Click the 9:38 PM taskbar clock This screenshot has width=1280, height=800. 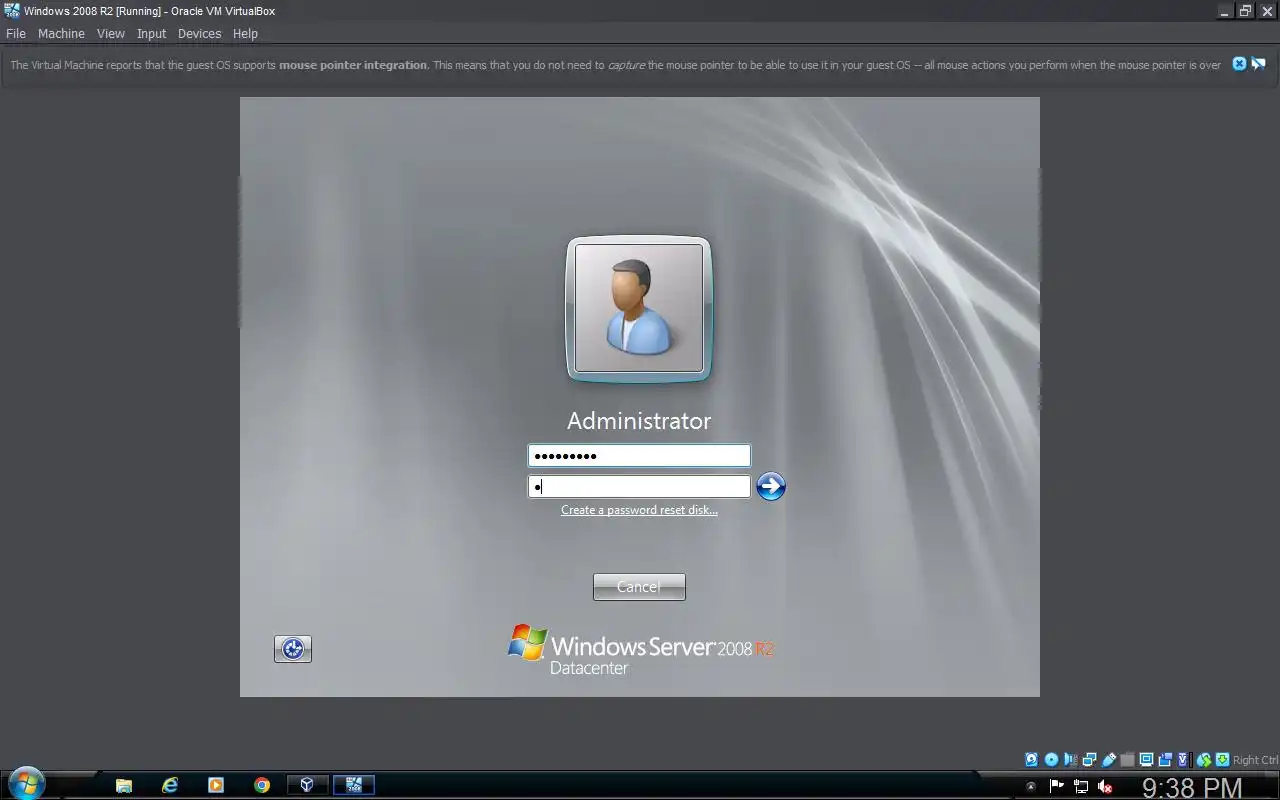(x=1192, y=788)
